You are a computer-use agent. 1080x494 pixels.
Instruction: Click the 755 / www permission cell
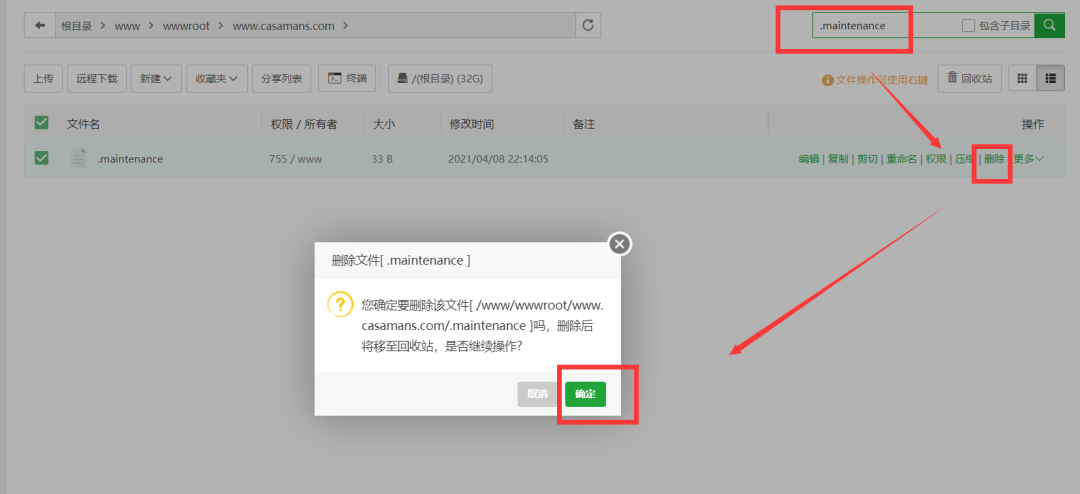coord(295,158)
